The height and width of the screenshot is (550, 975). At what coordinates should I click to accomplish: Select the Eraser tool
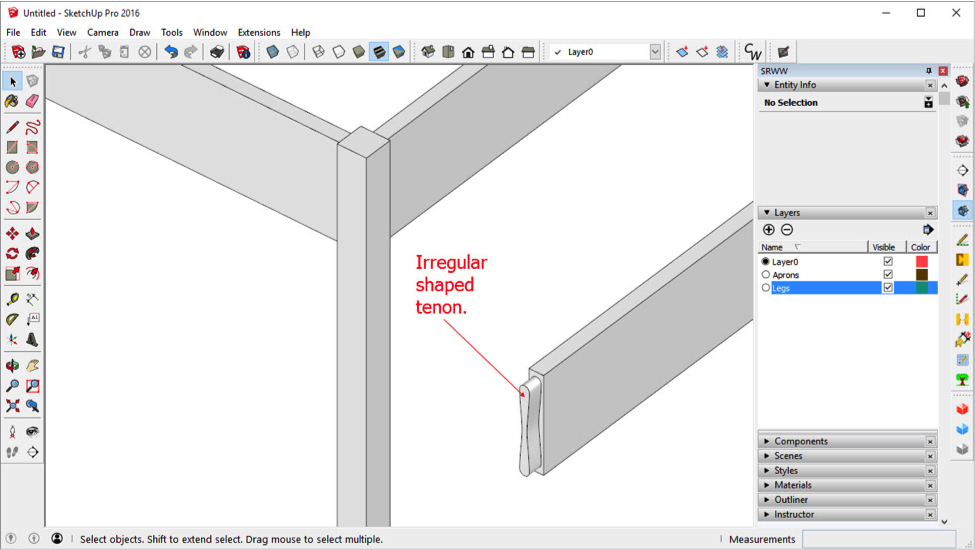click(32, 102)
